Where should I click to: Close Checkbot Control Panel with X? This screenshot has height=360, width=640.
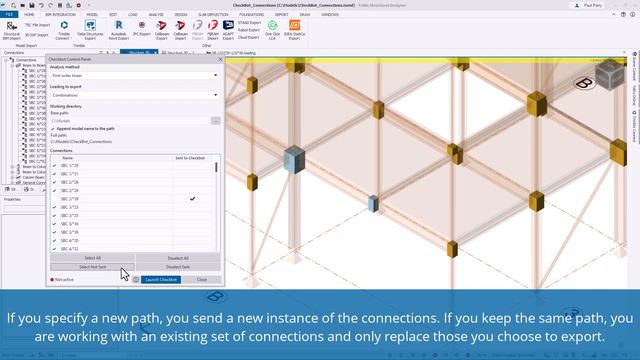pos(220,59)
